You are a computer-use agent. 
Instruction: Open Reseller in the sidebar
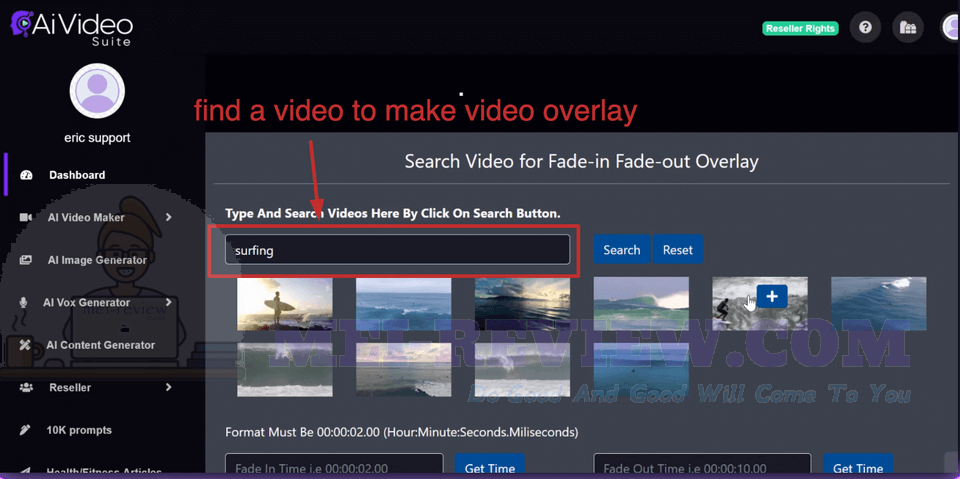(70, 388)
